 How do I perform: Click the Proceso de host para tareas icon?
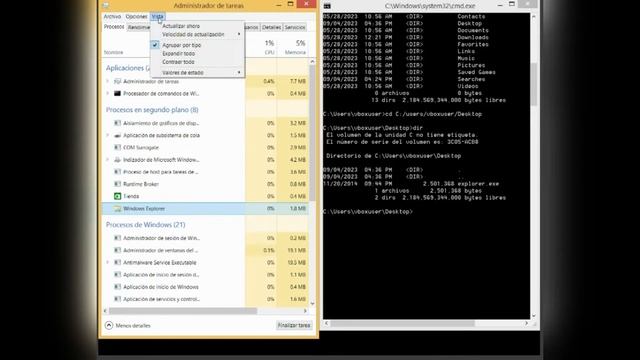(x=118, y=172)
